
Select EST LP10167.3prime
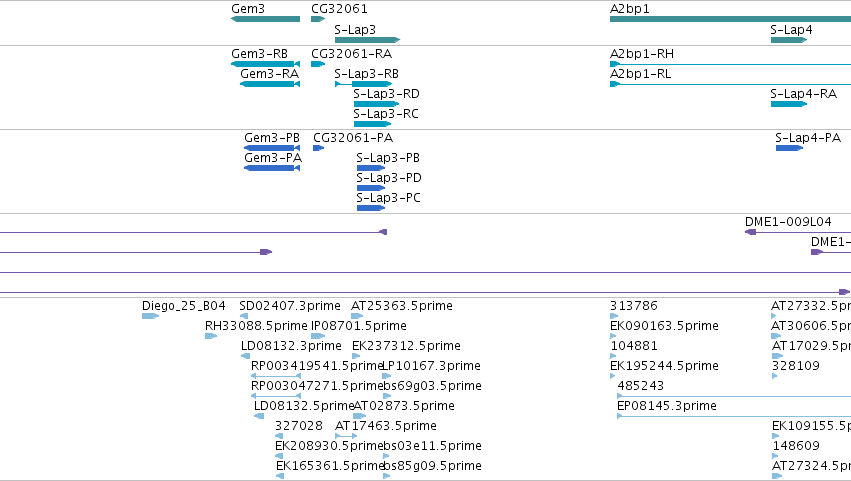(386, 376)
